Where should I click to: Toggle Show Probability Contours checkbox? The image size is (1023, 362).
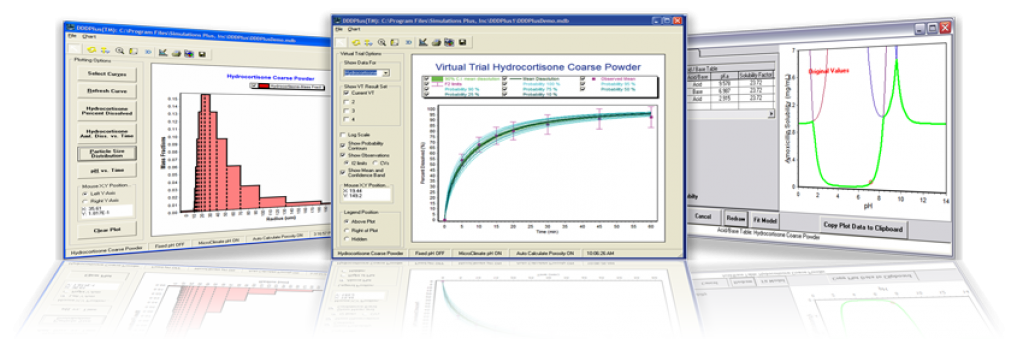click(343, 145)
